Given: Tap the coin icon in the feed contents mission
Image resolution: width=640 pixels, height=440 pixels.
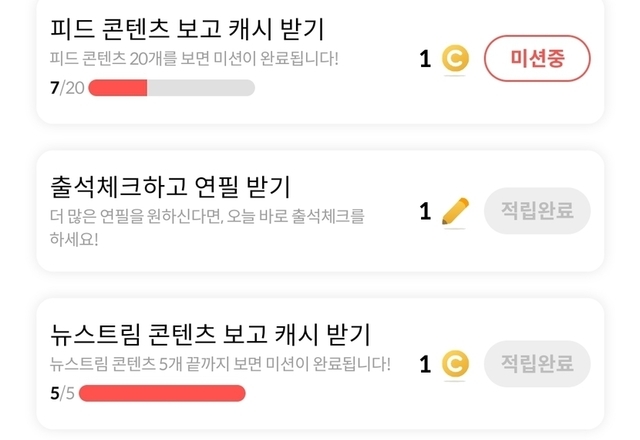Looking at the screenshot, I should pyautogui.click(x=455, y=60).
